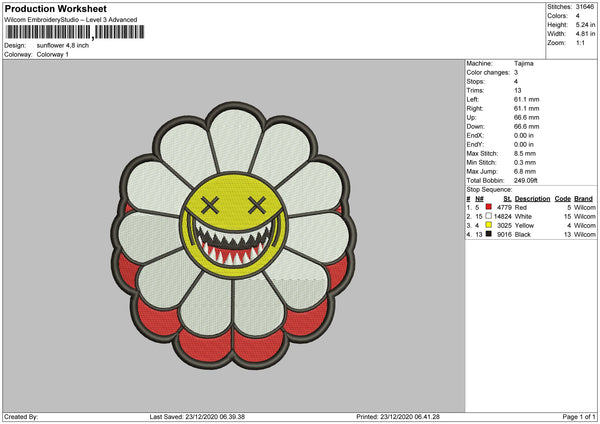
Task: Click the sunflower embroidery design preview
Action: 234,235
